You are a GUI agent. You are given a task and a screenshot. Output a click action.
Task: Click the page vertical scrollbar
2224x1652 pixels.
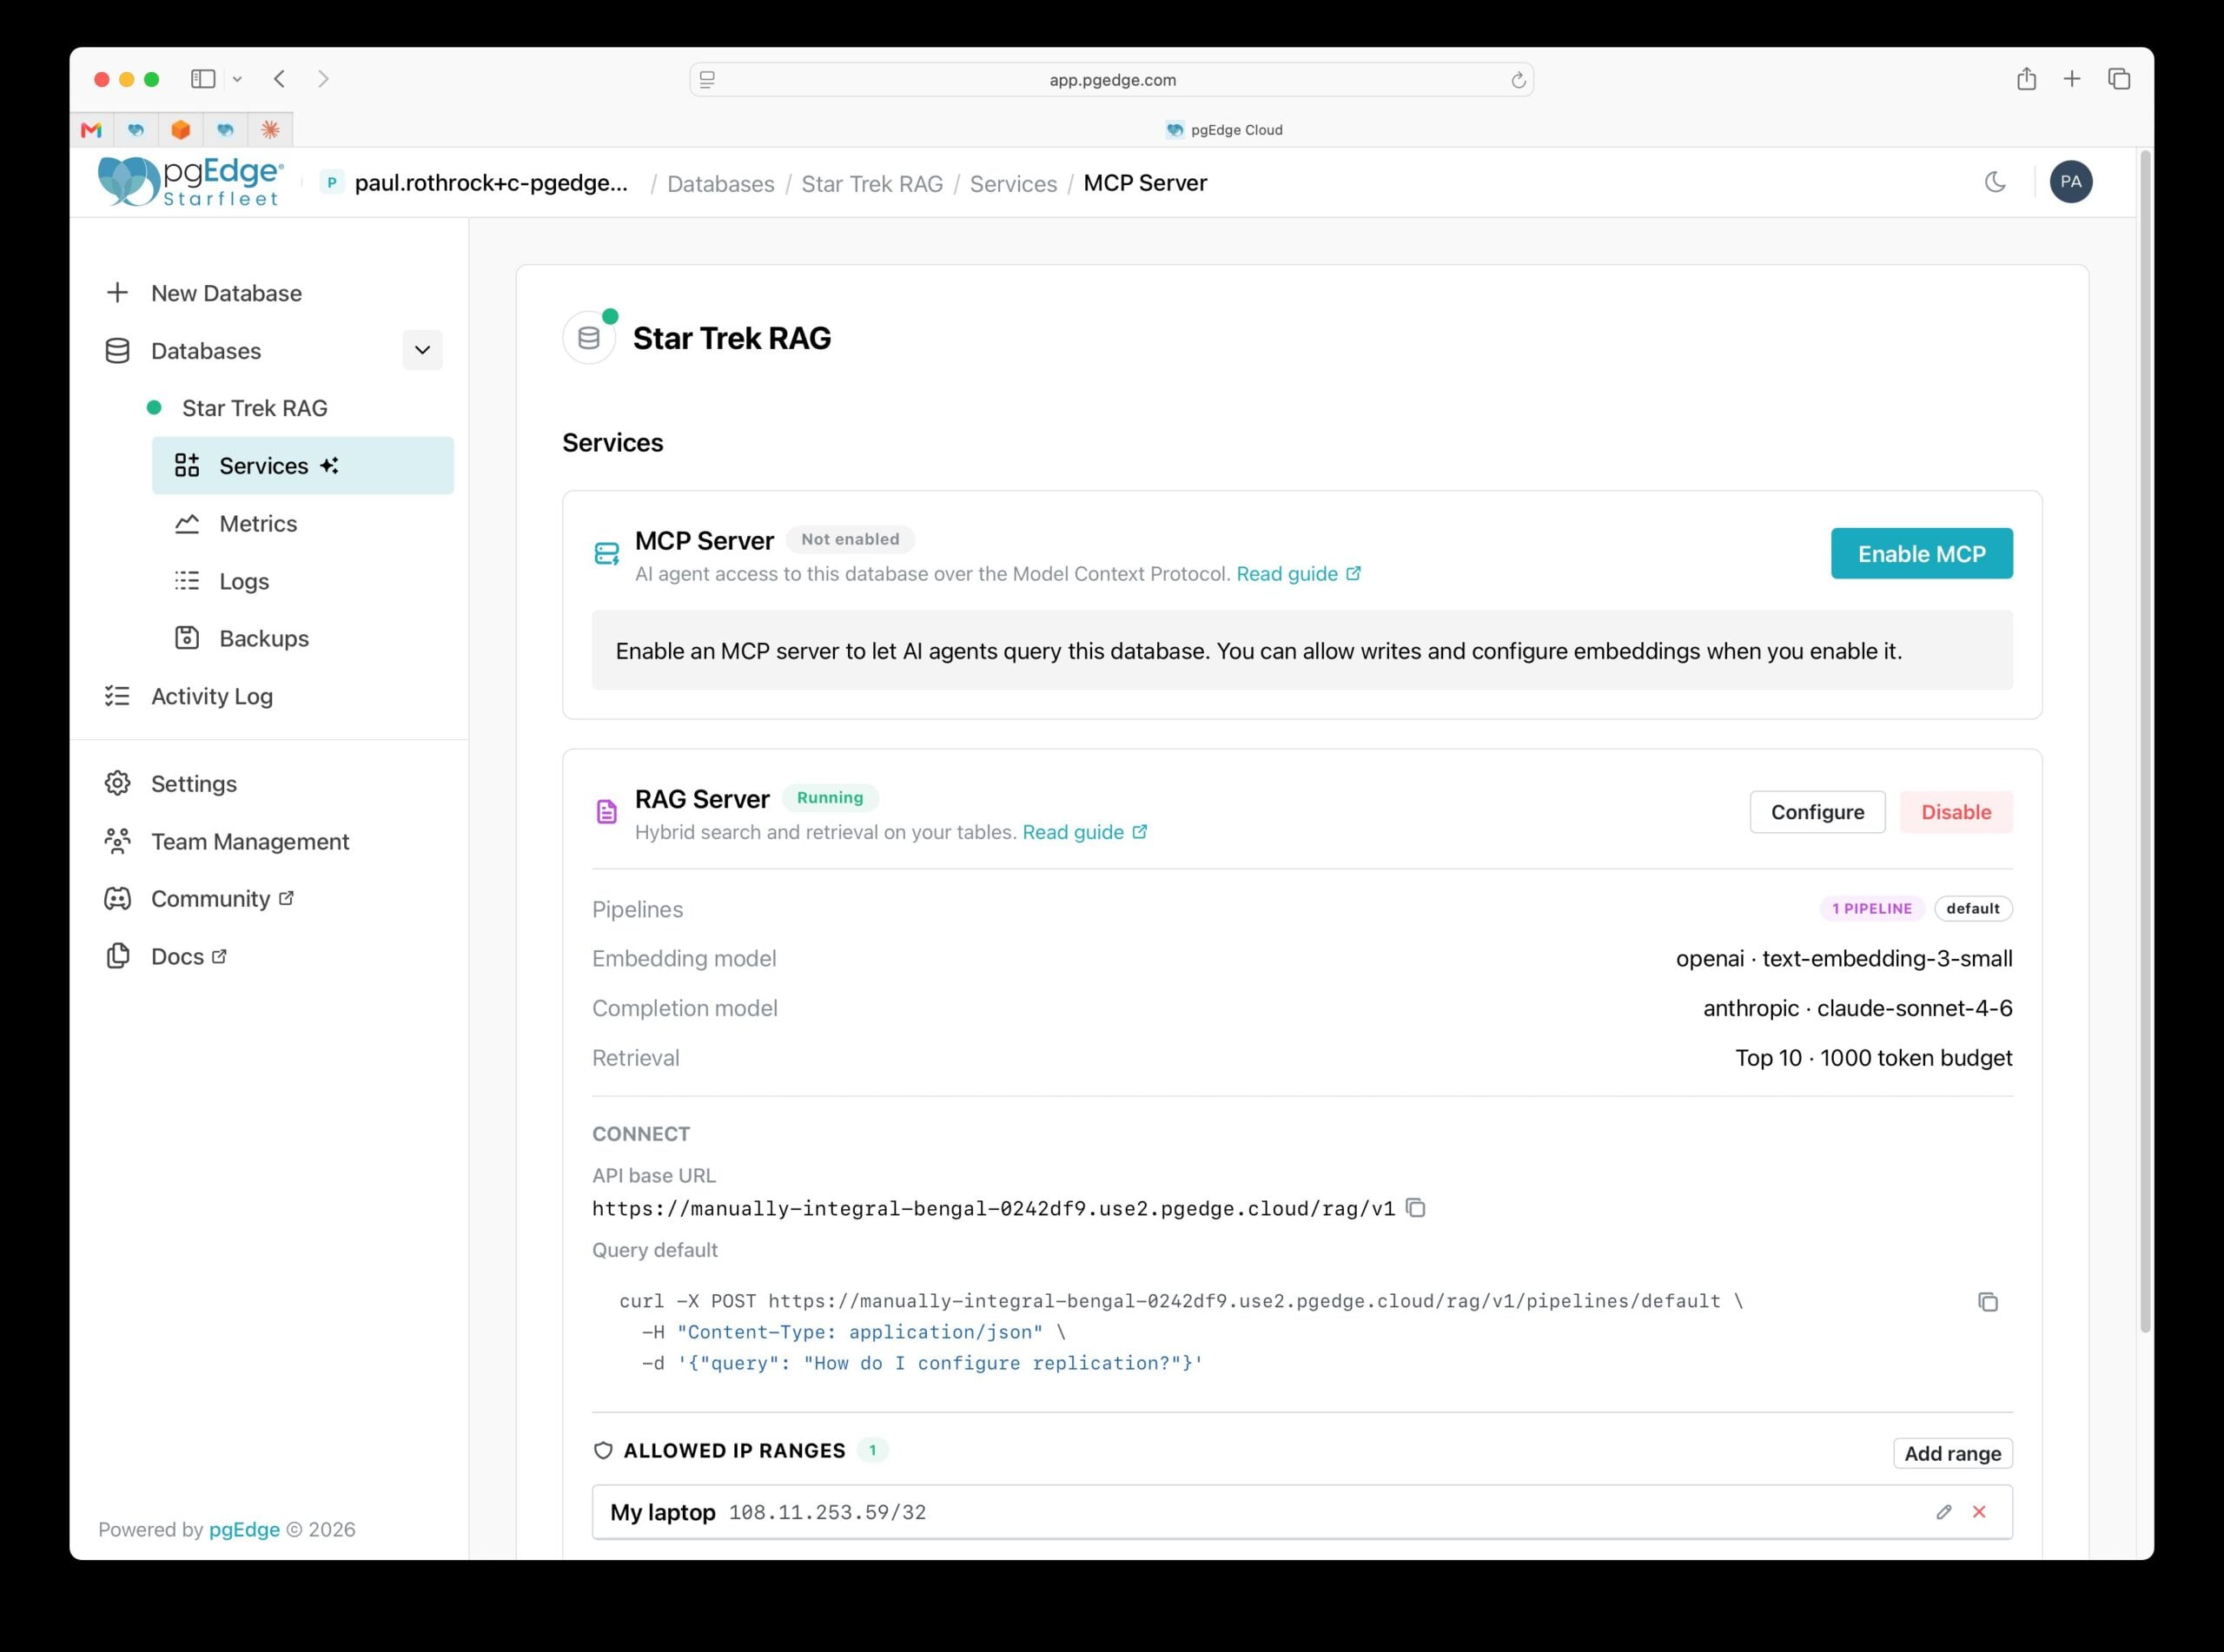pos(2145,740)
